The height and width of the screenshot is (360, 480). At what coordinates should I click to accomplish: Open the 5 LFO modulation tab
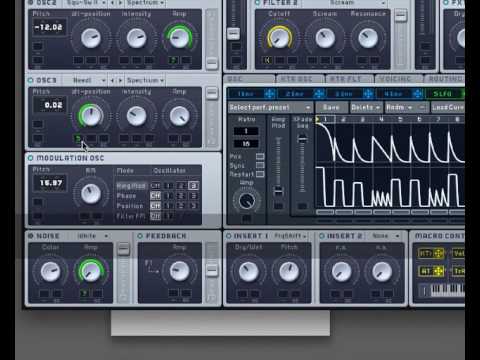pos(445,94)
